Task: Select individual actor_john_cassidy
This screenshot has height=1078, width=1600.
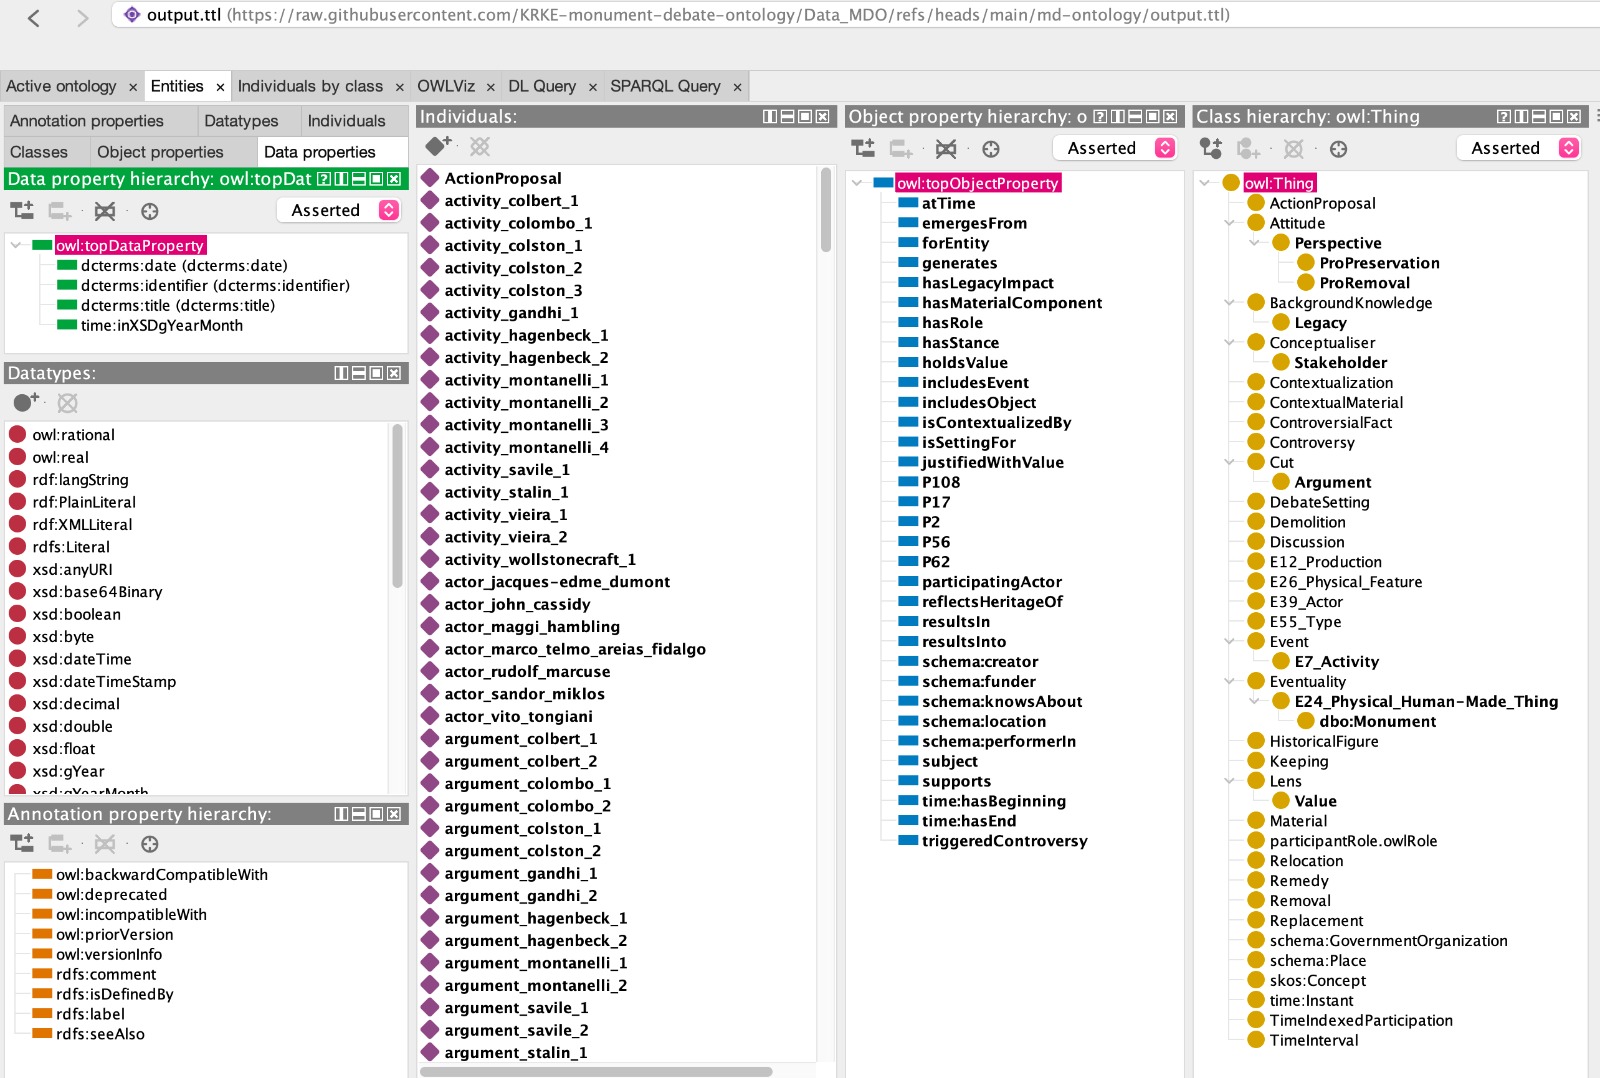Action: 517,604
